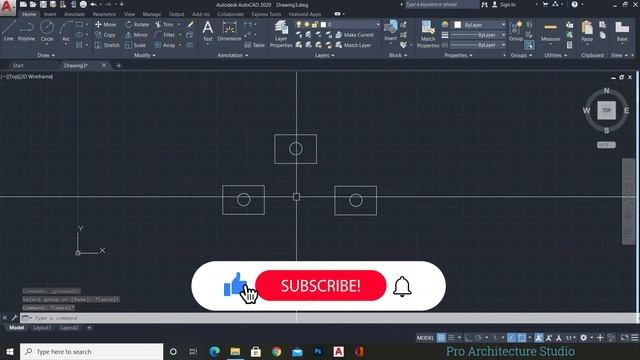
Task: Toggle polar tracking in the status bar
Action: point(478,338)
